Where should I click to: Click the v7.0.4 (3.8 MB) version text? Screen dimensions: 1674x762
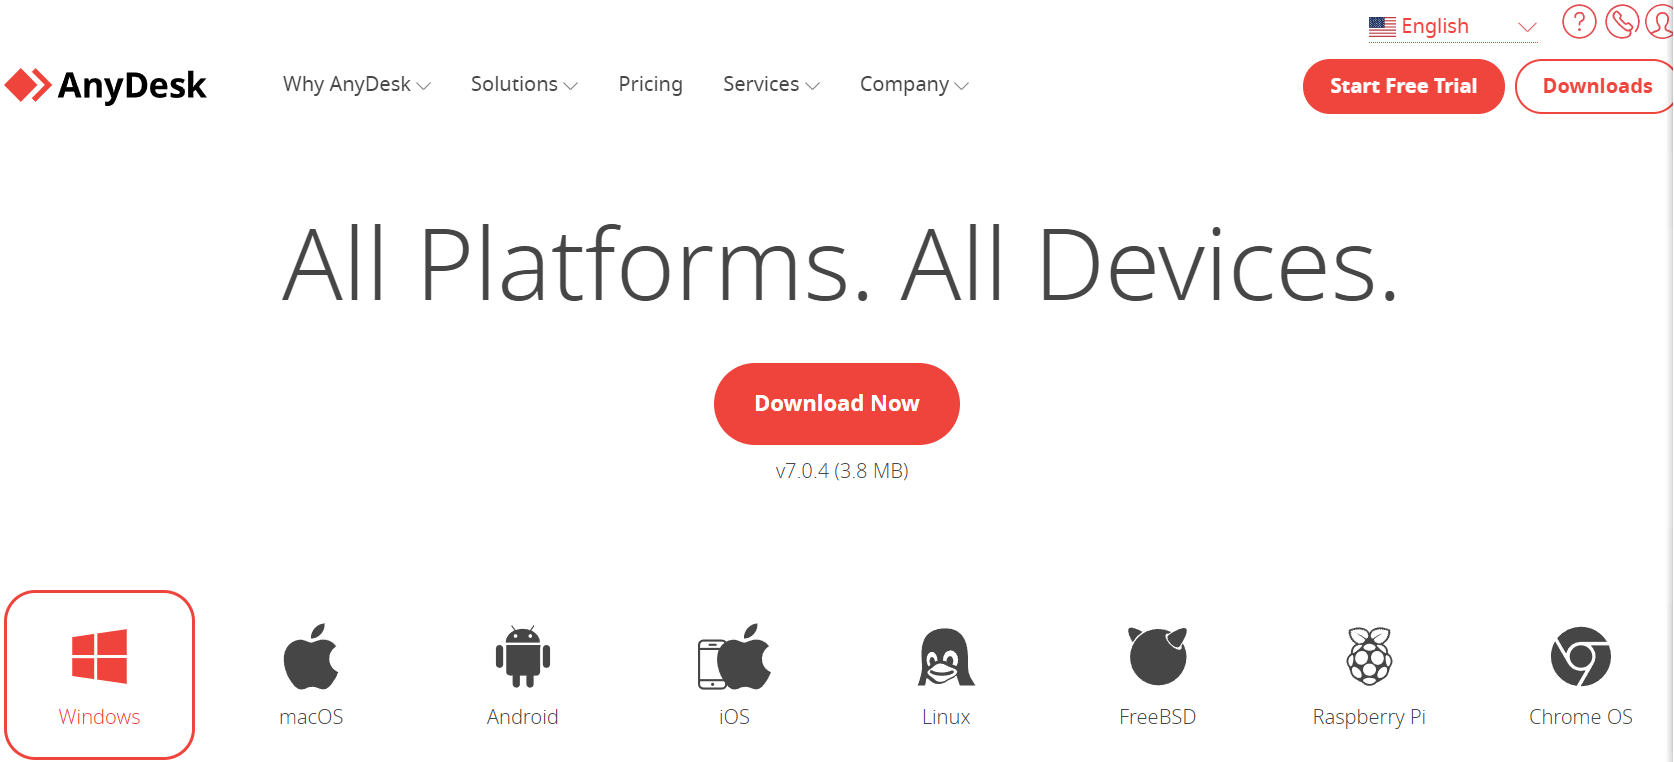pos(842,471)
